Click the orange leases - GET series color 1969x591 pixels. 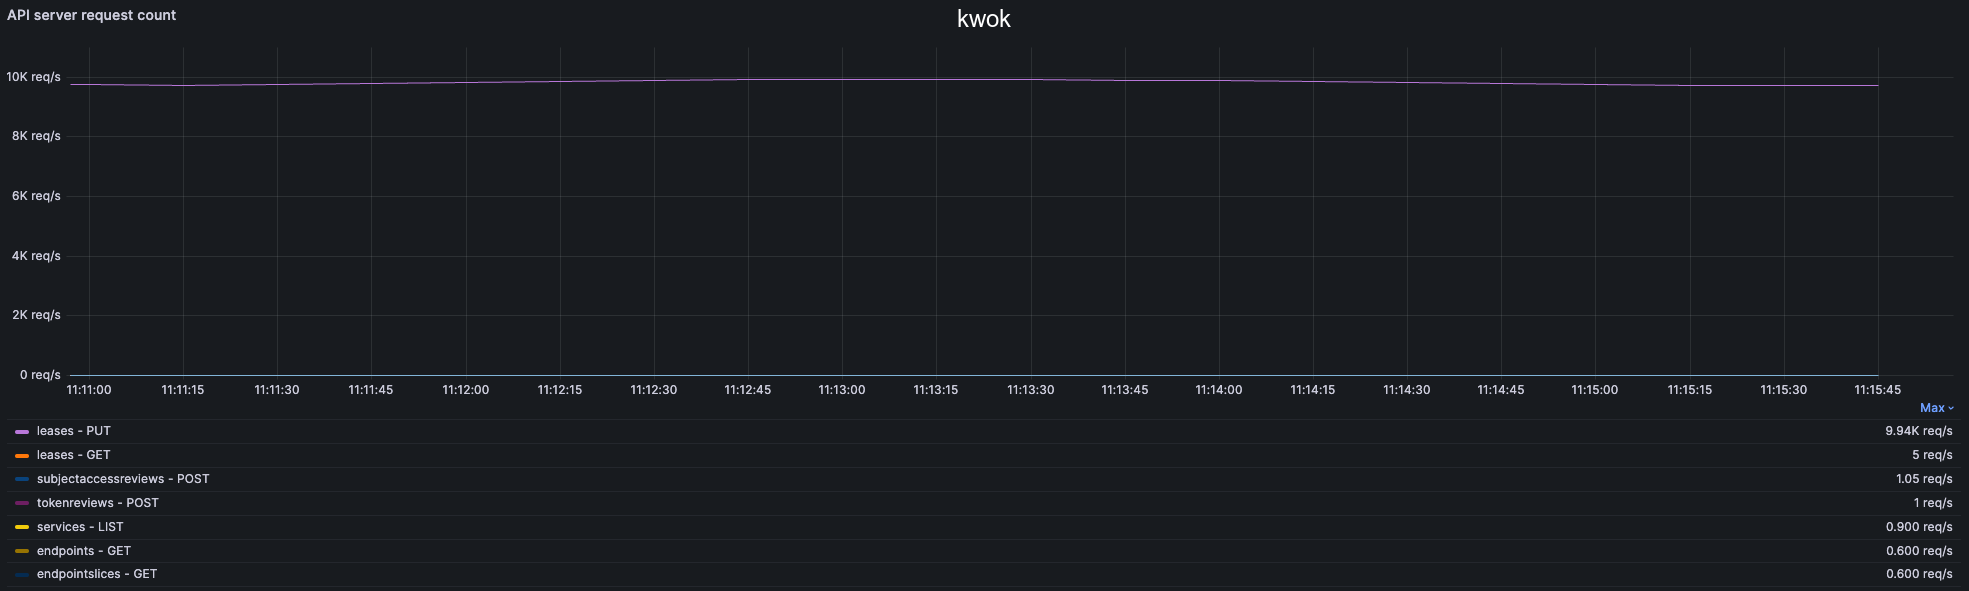pos(22,456)
